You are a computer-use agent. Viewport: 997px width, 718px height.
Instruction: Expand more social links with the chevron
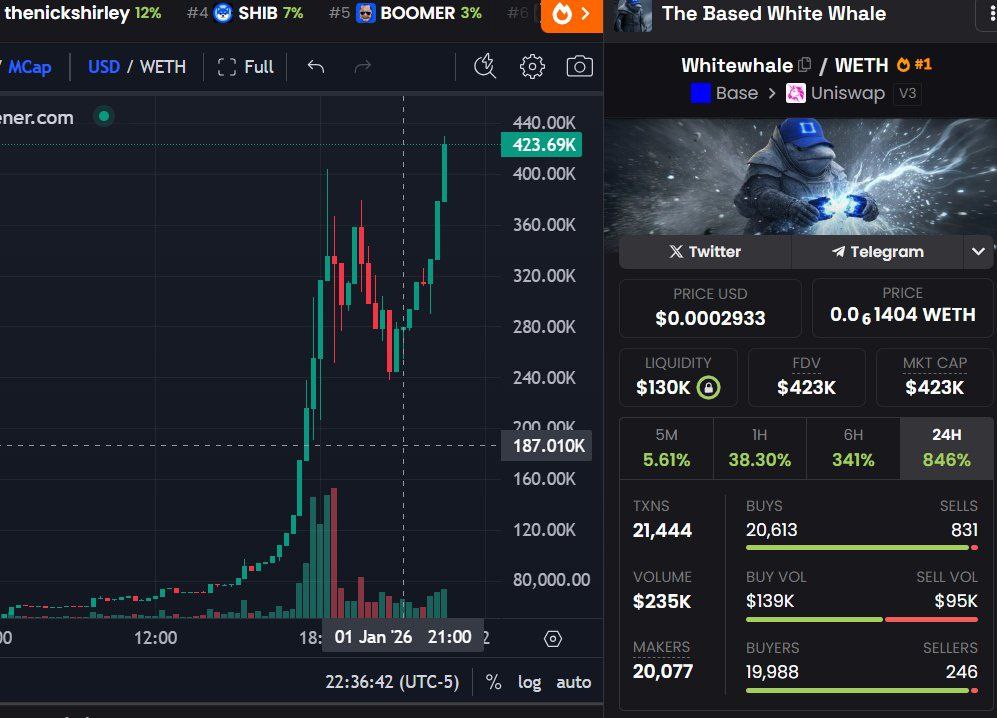pos(978,252)
